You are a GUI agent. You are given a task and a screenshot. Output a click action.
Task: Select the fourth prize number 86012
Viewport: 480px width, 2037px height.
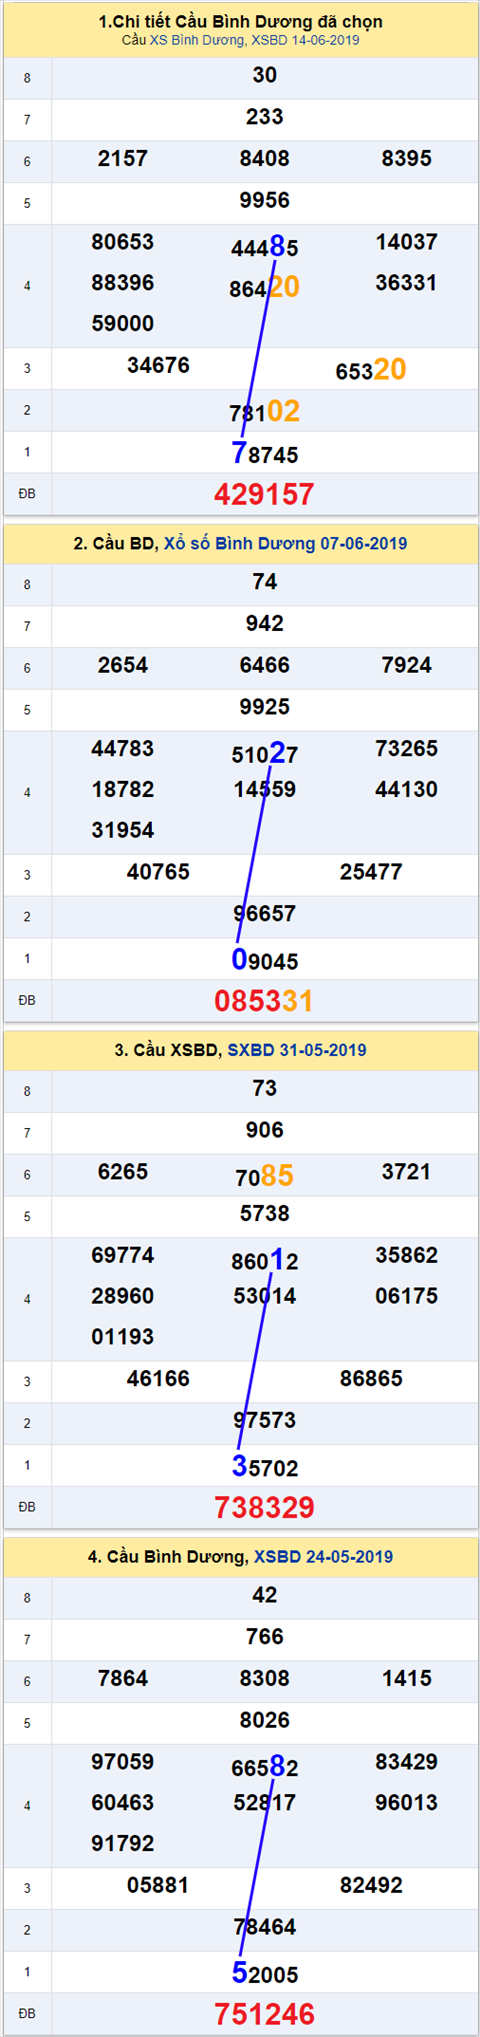[x=265, y=1260]
